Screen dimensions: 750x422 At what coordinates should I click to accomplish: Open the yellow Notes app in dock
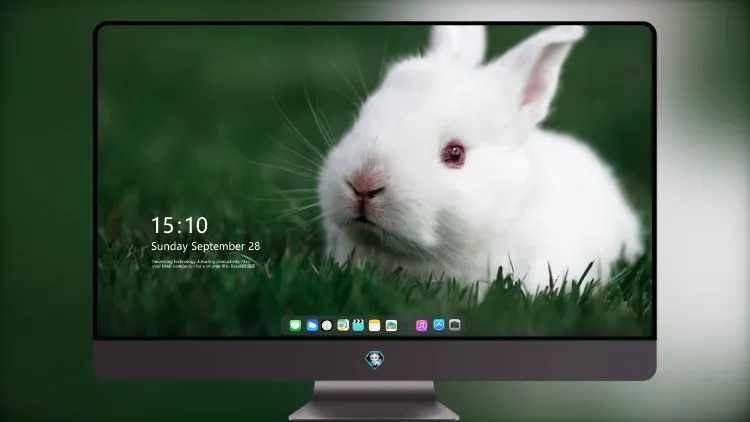point(375,325)
